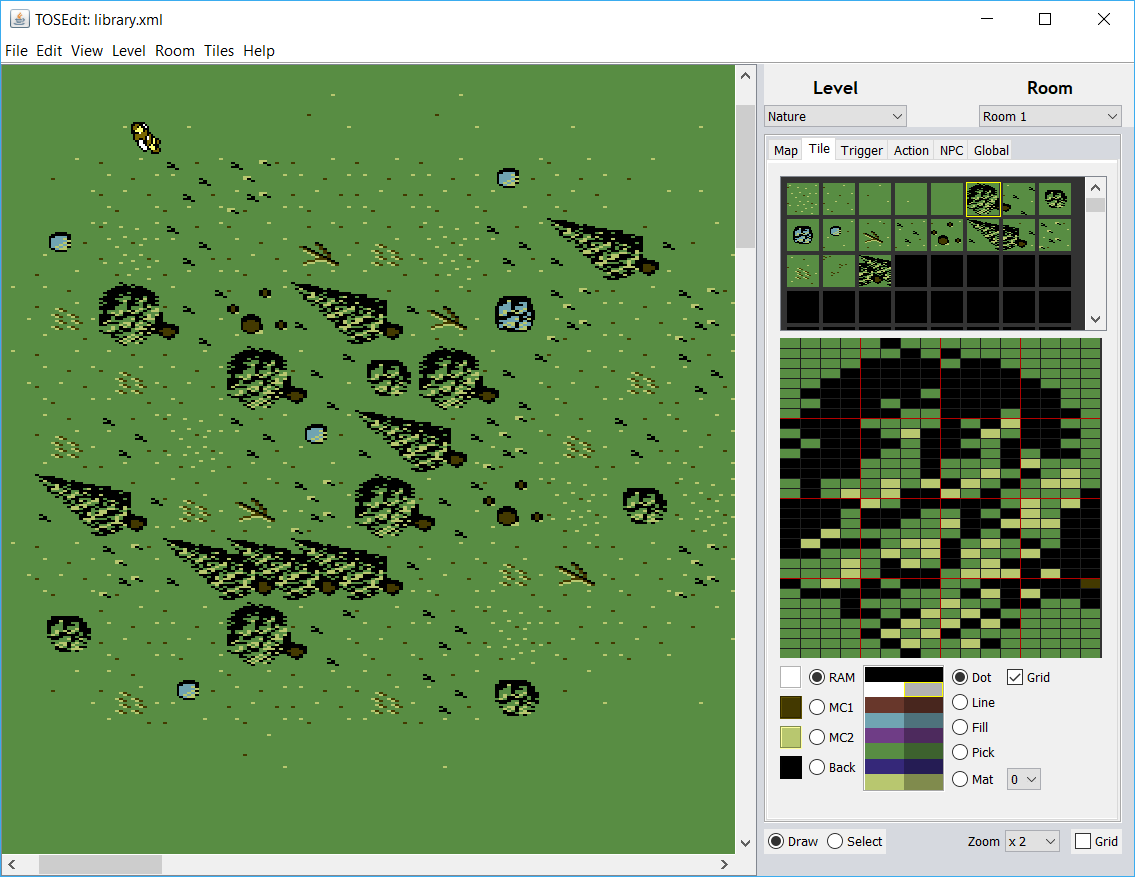Pick the selected grey color in the palette

pos(924,690)
